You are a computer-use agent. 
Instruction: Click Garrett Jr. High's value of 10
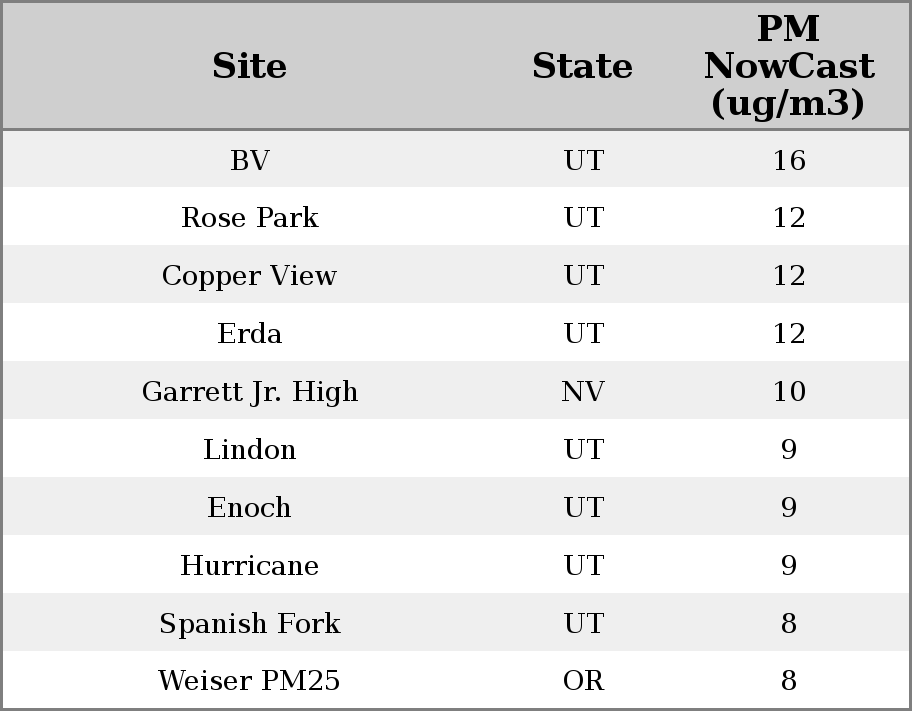tap(788, 392)
